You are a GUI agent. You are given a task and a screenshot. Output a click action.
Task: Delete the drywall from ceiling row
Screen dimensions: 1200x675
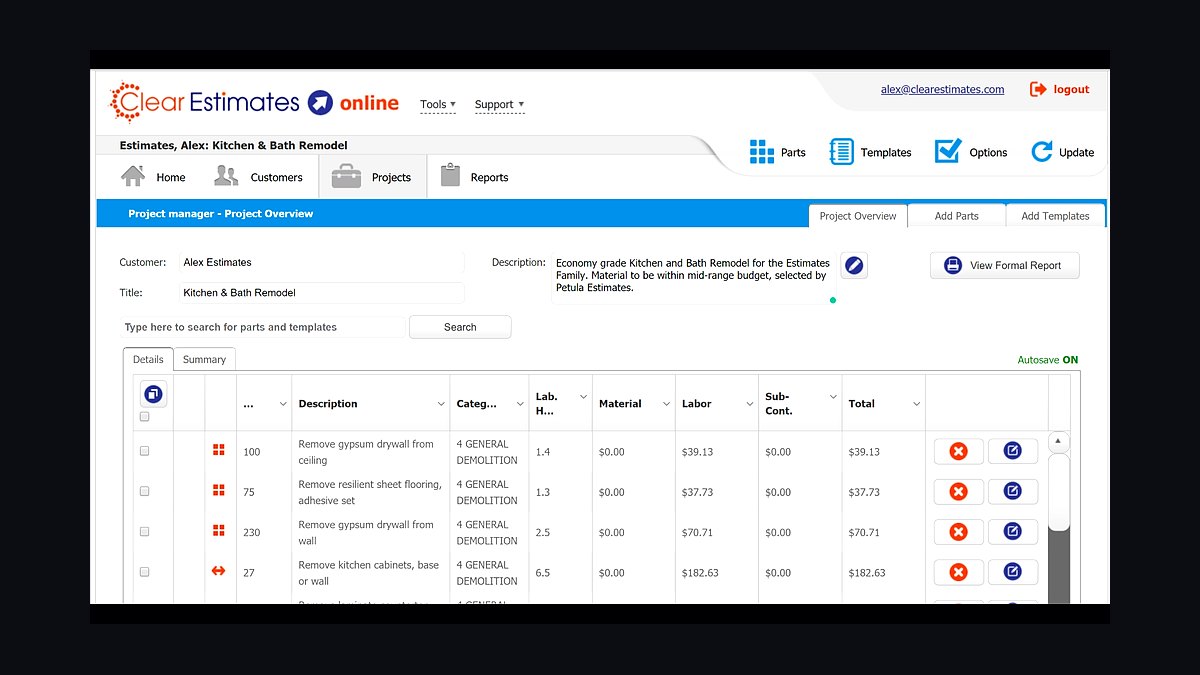coord(958,452)
